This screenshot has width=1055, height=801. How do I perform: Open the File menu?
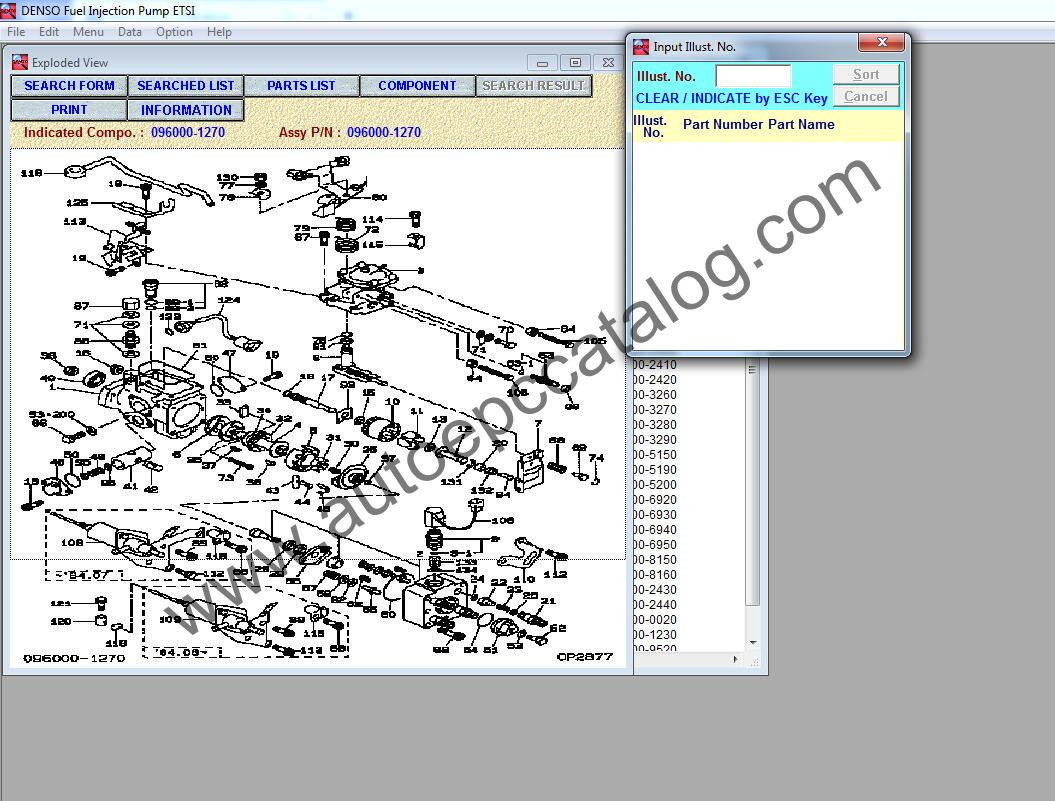(16, 31)
